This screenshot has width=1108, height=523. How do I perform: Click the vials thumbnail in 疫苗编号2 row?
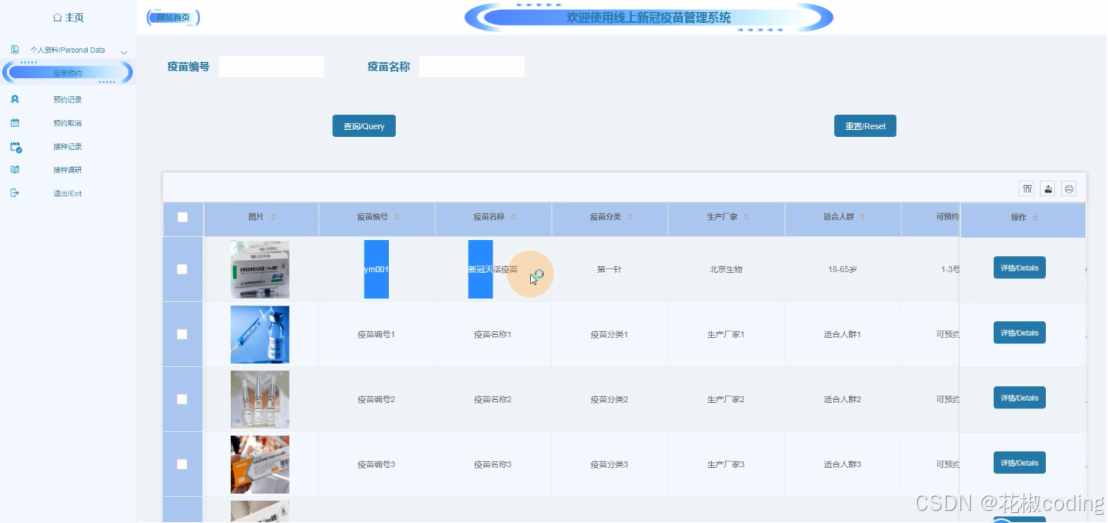point(260,399)
